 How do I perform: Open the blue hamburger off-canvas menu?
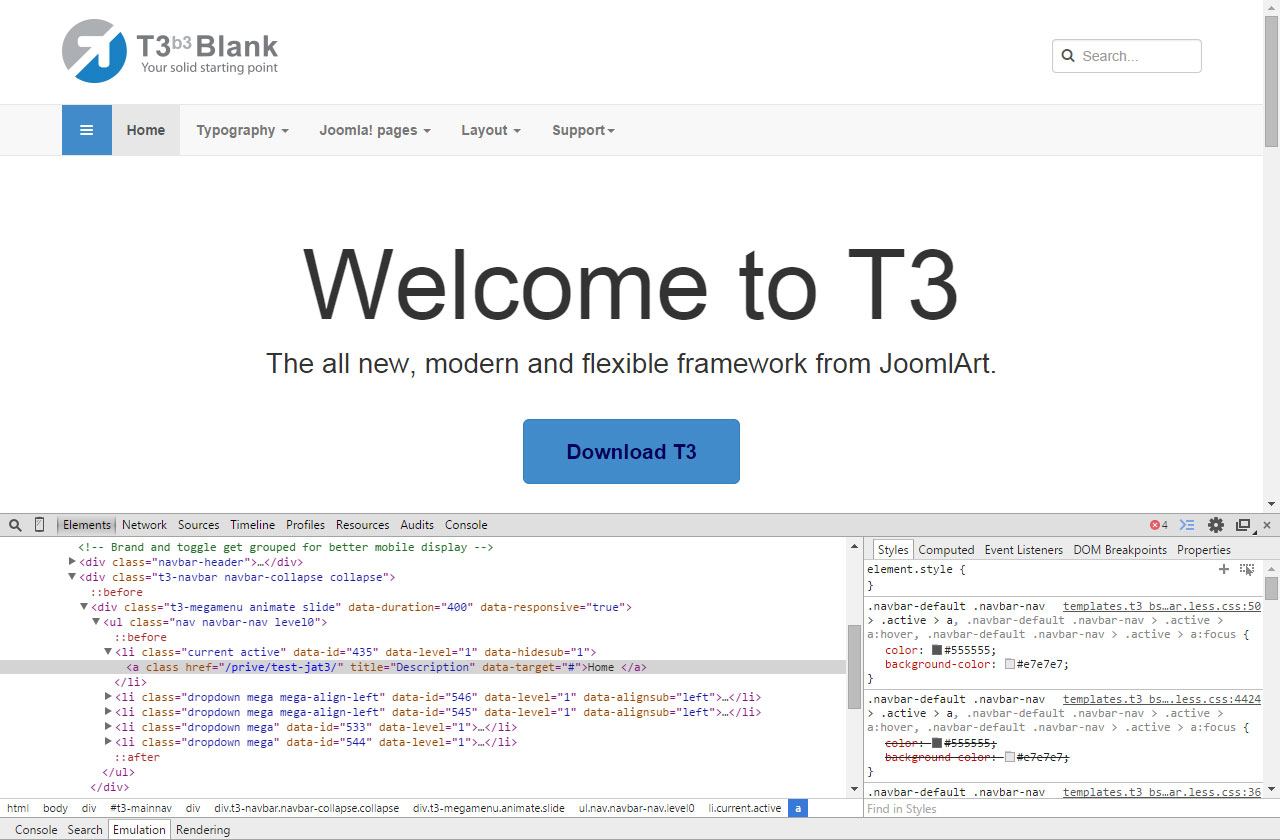[x=87, y=130]
